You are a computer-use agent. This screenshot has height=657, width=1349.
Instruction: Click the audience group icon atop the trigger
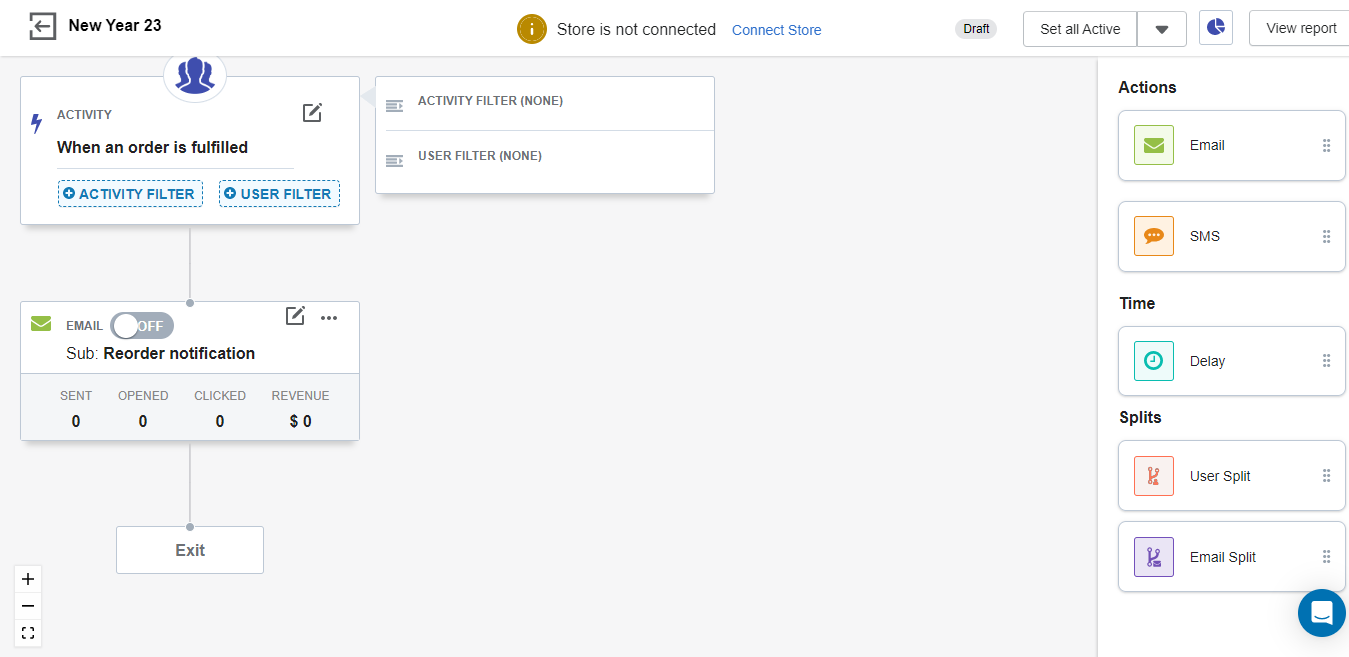click(195, 75)
